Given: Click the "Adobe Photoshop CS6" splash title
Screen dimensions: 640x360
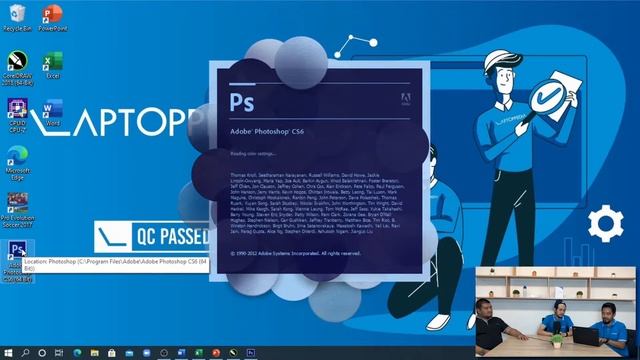Looking at the screenshot, I should coord(267,131).
